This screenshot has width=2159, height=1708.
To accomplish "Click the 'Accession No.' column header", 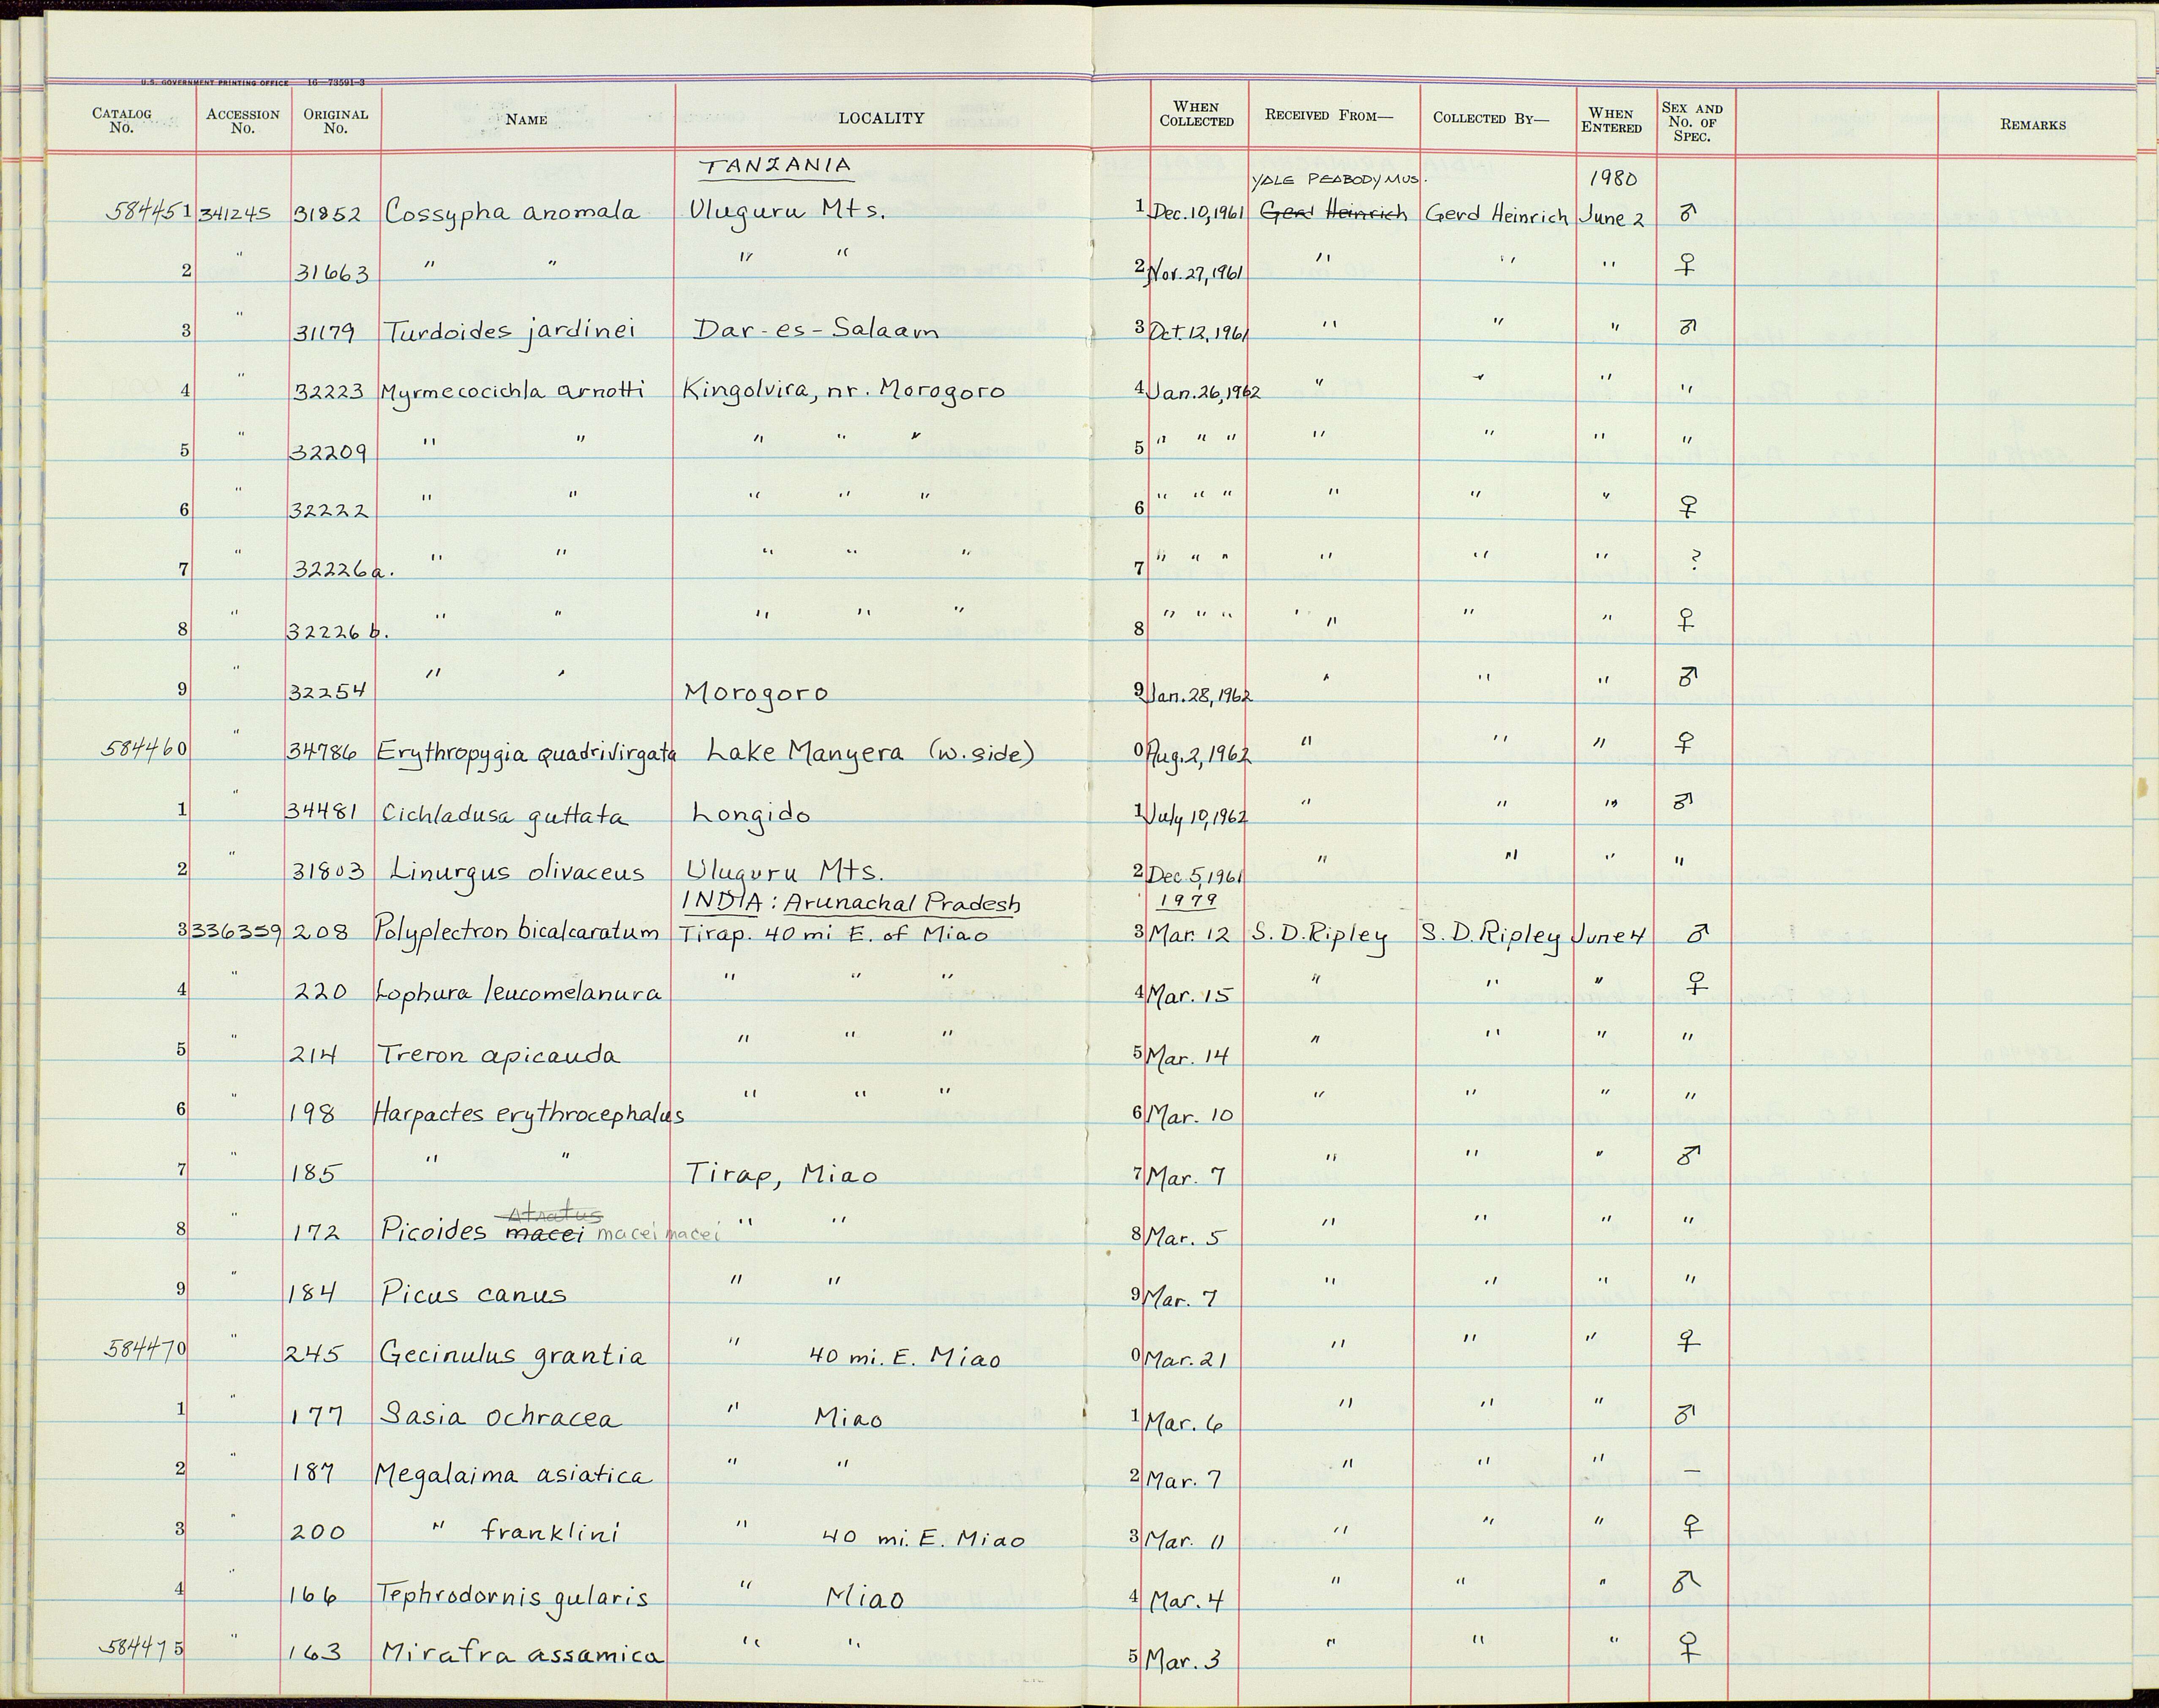I will pyautogui.click(x=242, y=121).
